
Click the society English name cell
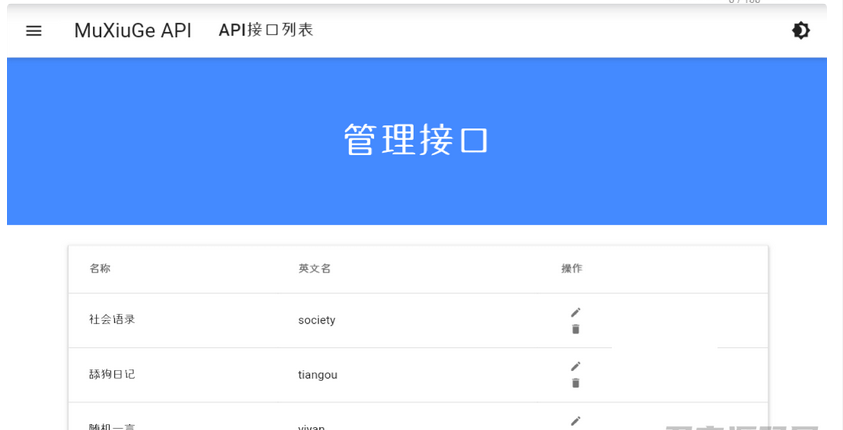pyautogui.click(x=317, y=320)
